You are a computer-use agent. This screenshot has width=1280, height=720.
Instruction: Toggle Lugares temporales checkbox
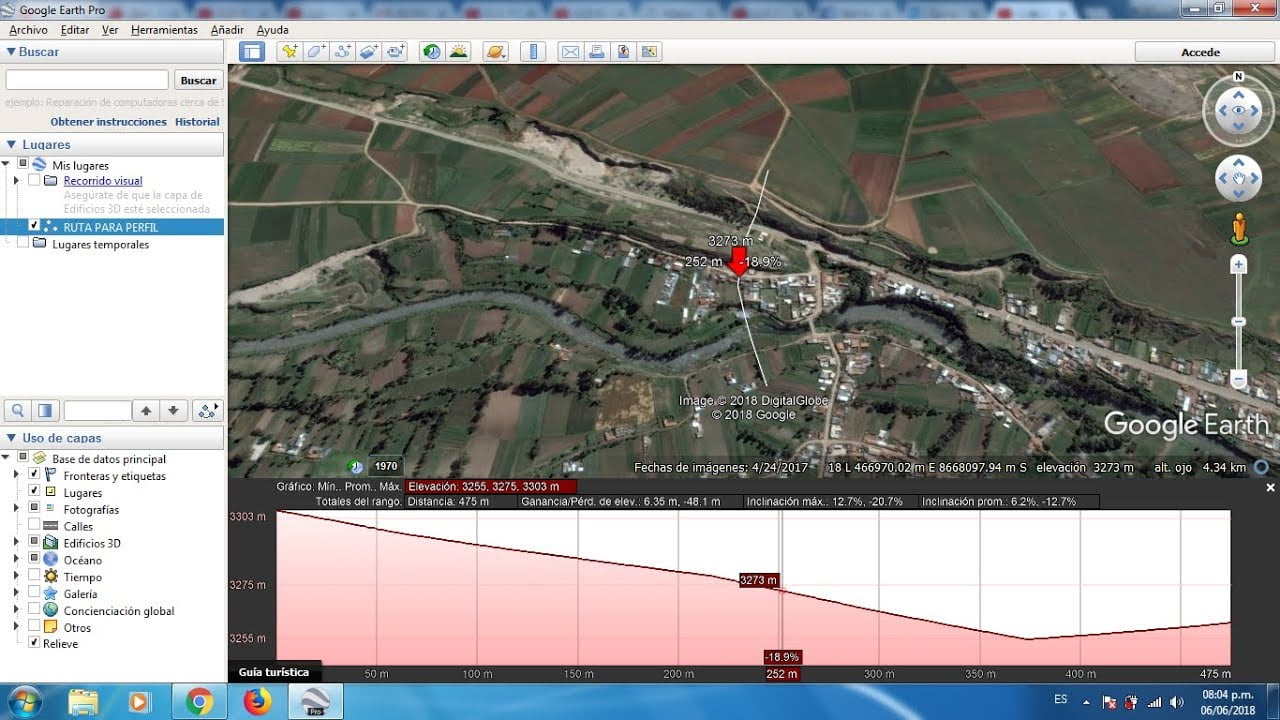pos(23,244)
